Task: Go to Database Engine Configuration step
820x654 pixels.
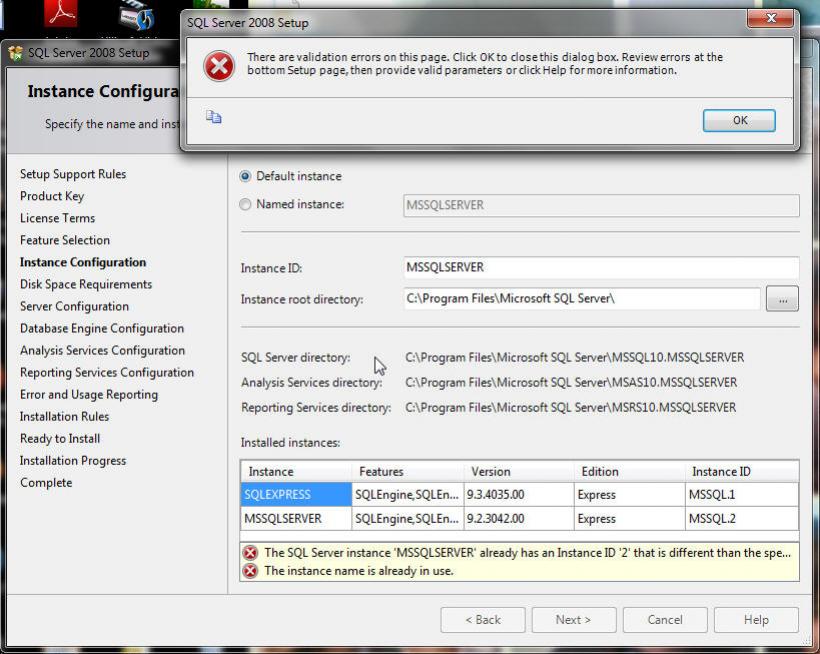Action: (x=102, y=328)
